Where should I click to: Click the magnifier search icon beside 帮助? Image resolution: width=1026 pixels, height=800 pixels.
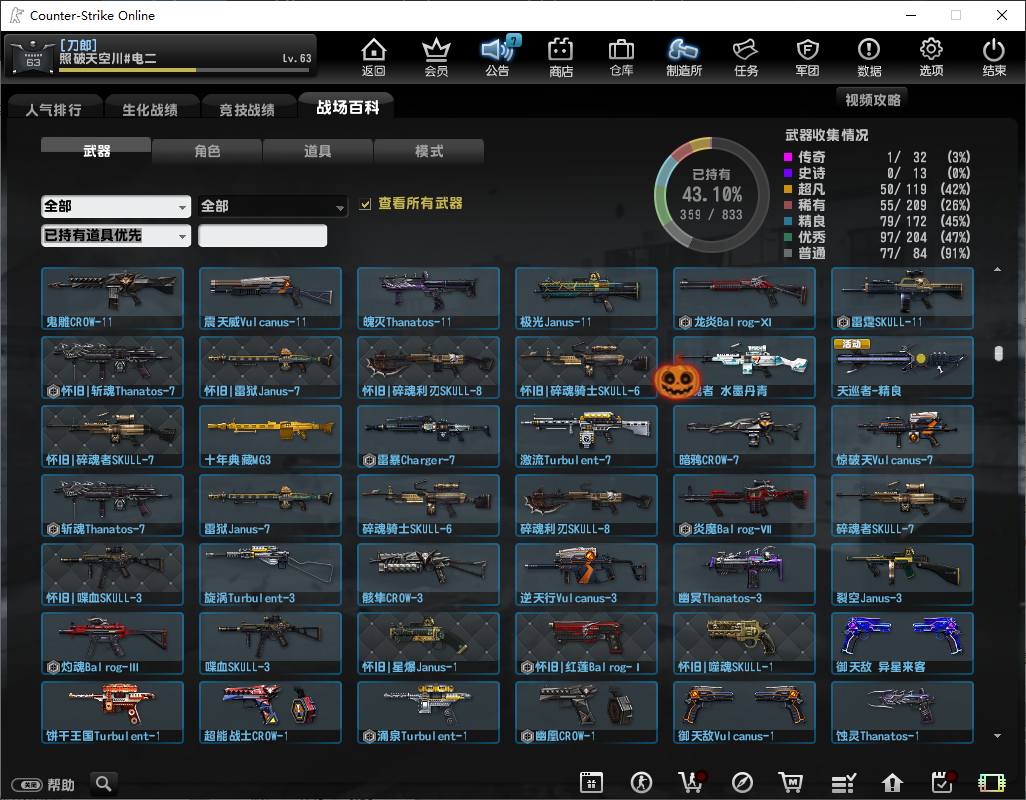coord(103,783)
